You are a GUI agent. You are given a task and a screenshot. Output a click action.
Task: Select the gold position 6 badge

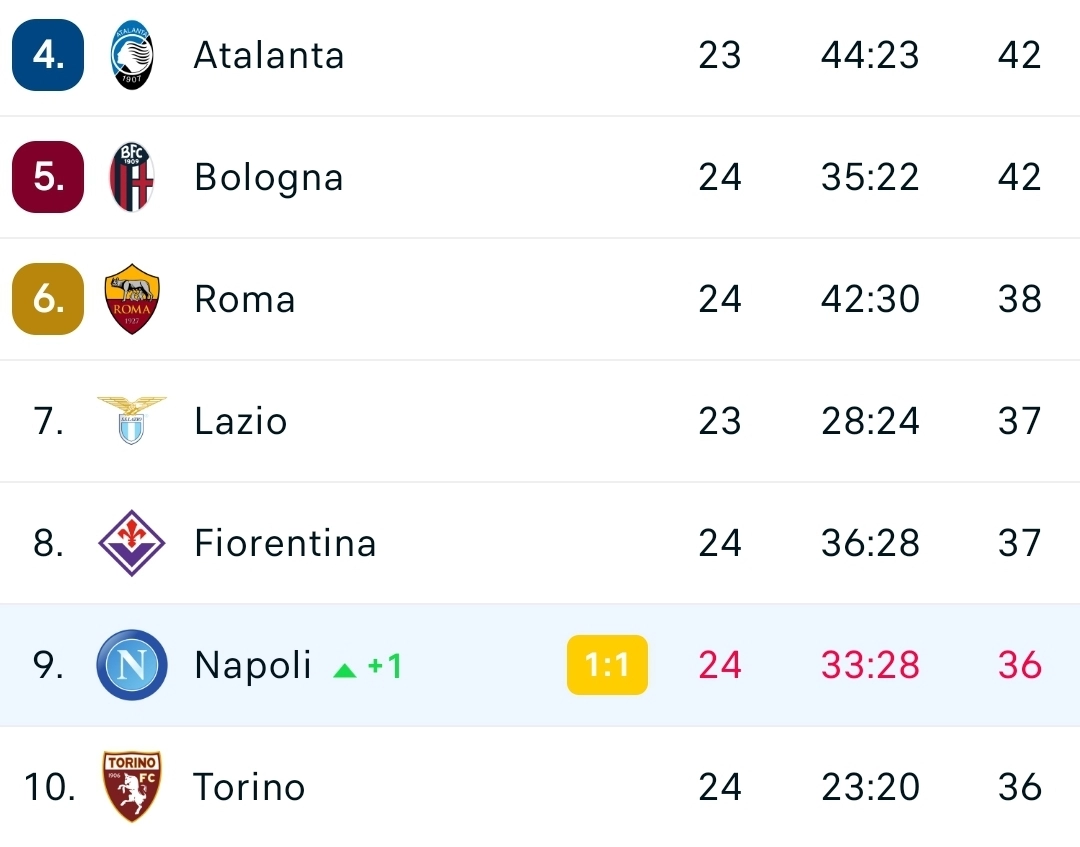[48, 299]
